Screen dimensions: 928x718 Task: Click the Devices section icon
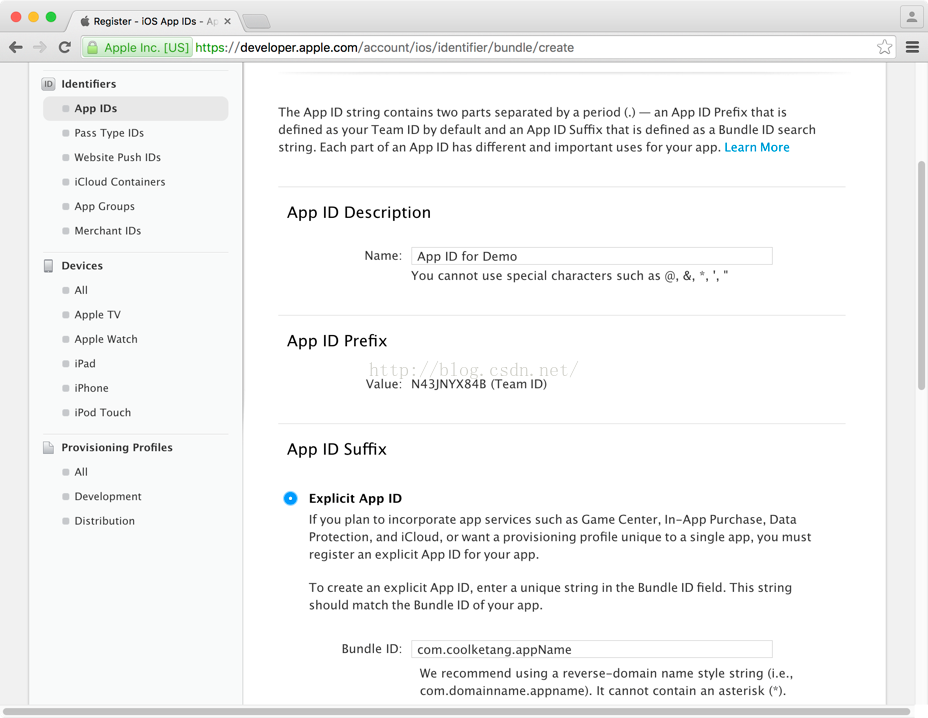pos(48,266)
